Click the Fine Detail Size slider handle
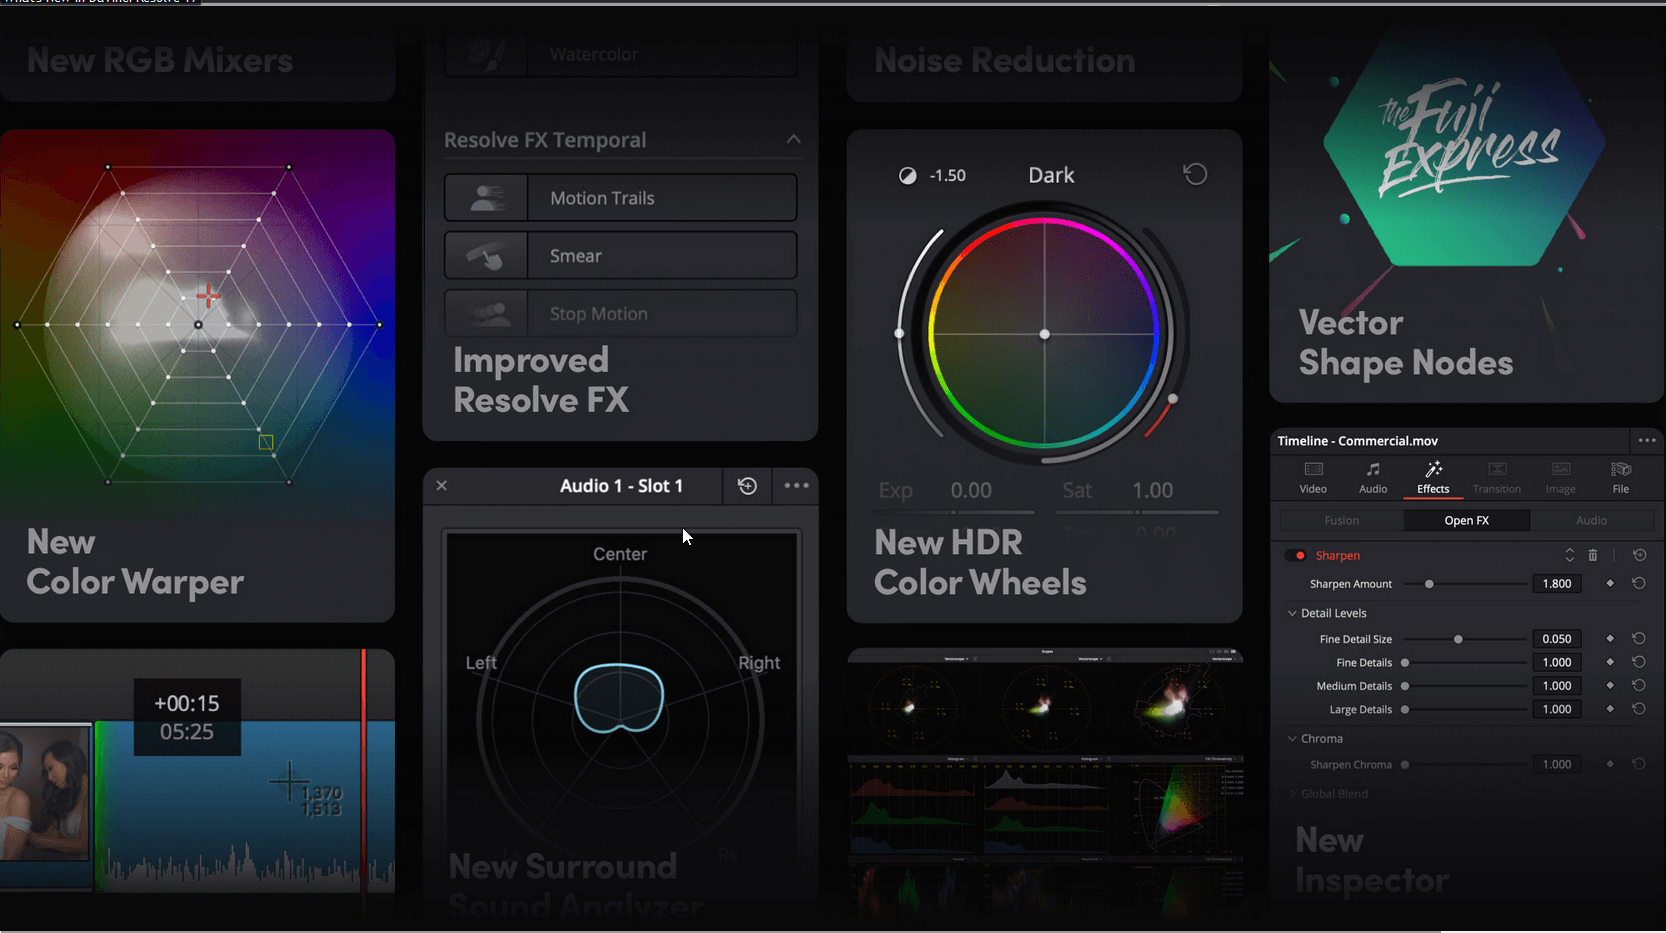Viewport: 1666px width, 933px height. 1458,638
